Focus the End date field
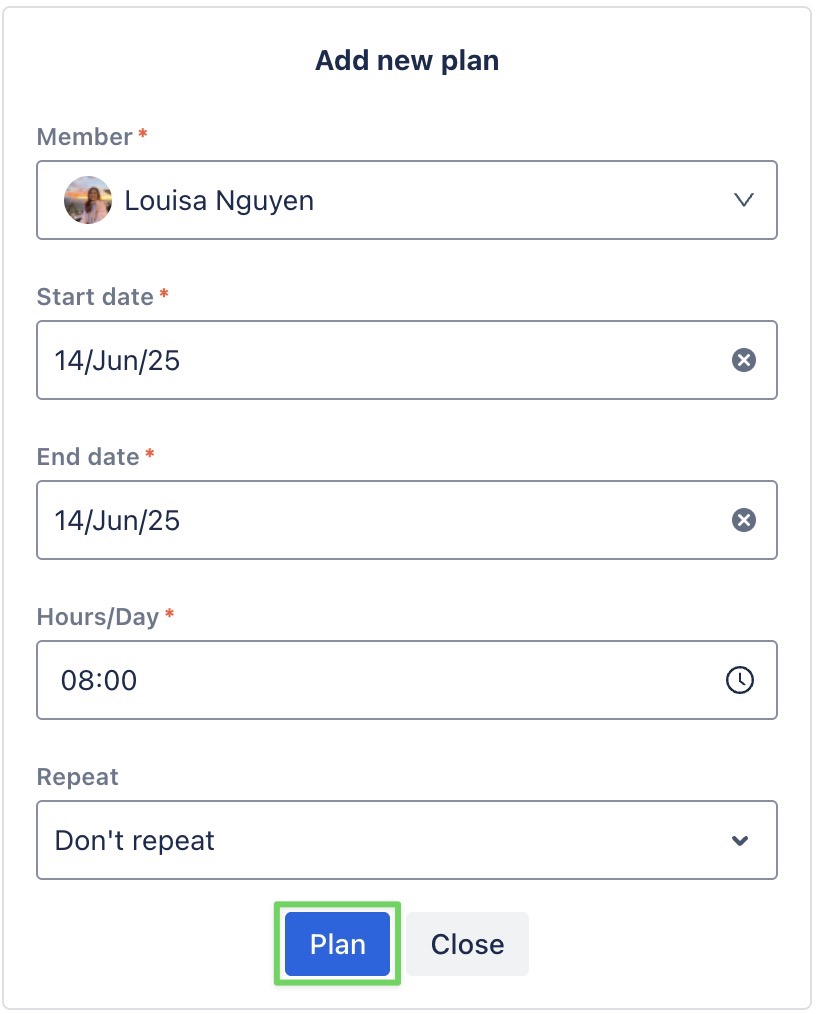 coord(407,519)
